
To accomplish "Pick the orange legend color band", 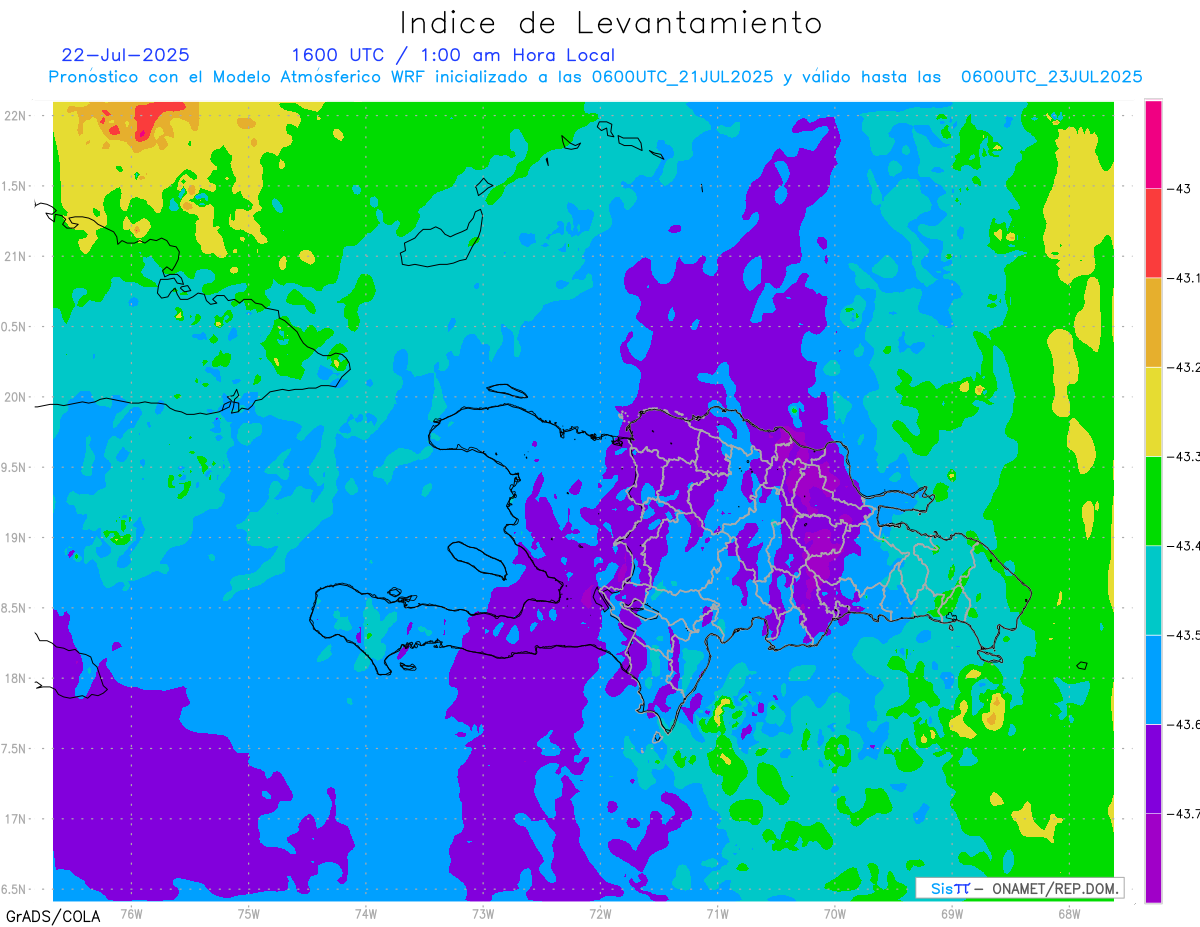I will click(1153, 322).
